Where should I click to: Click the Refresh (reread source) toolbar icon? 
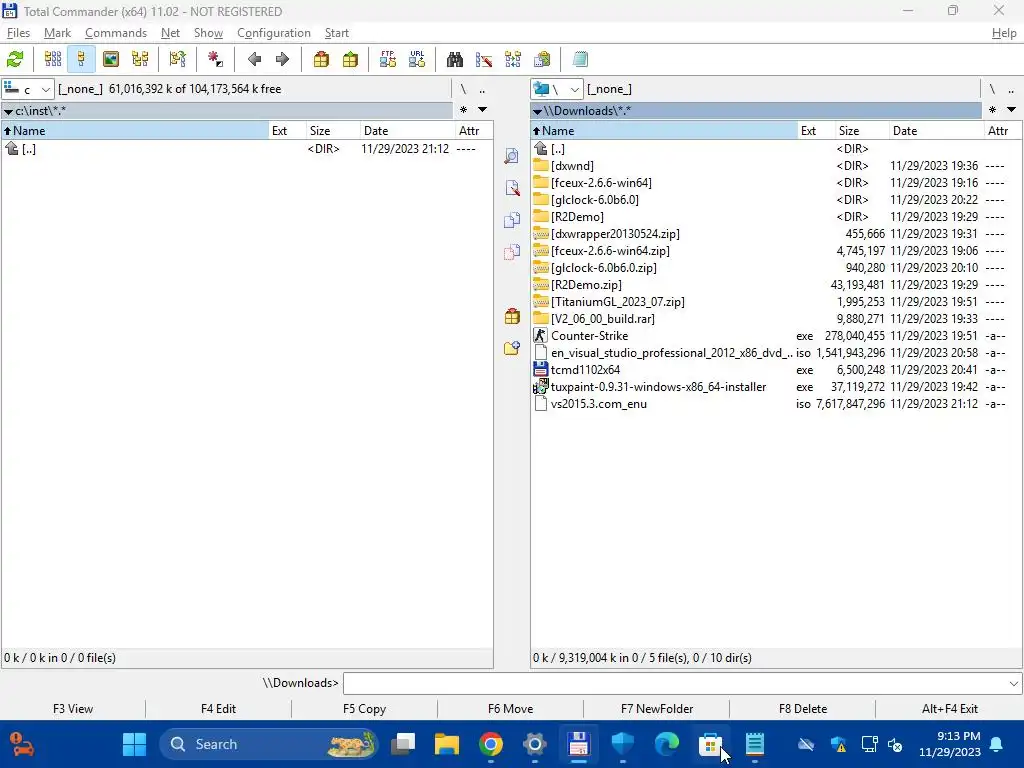pyautogui.click(x=15, y=59)
